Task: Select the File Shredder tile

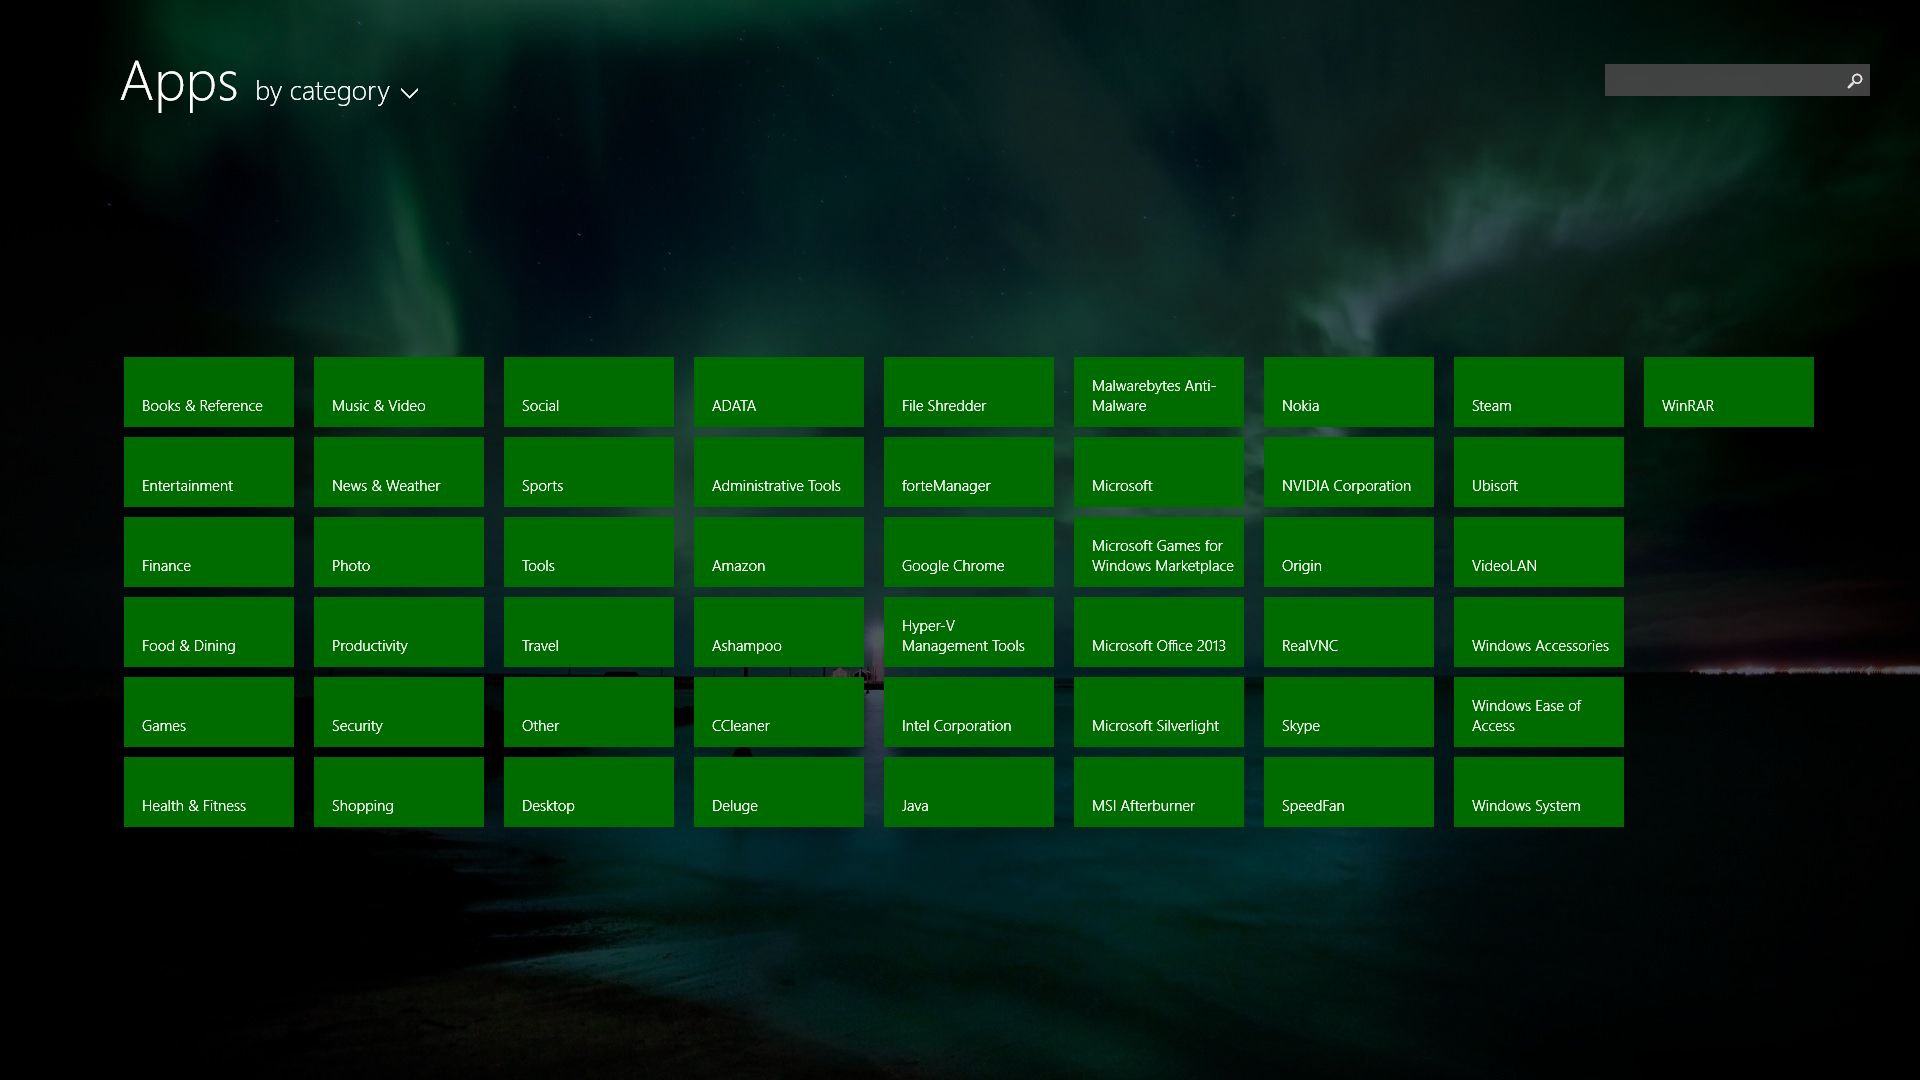Action: (x=969, y=392)
